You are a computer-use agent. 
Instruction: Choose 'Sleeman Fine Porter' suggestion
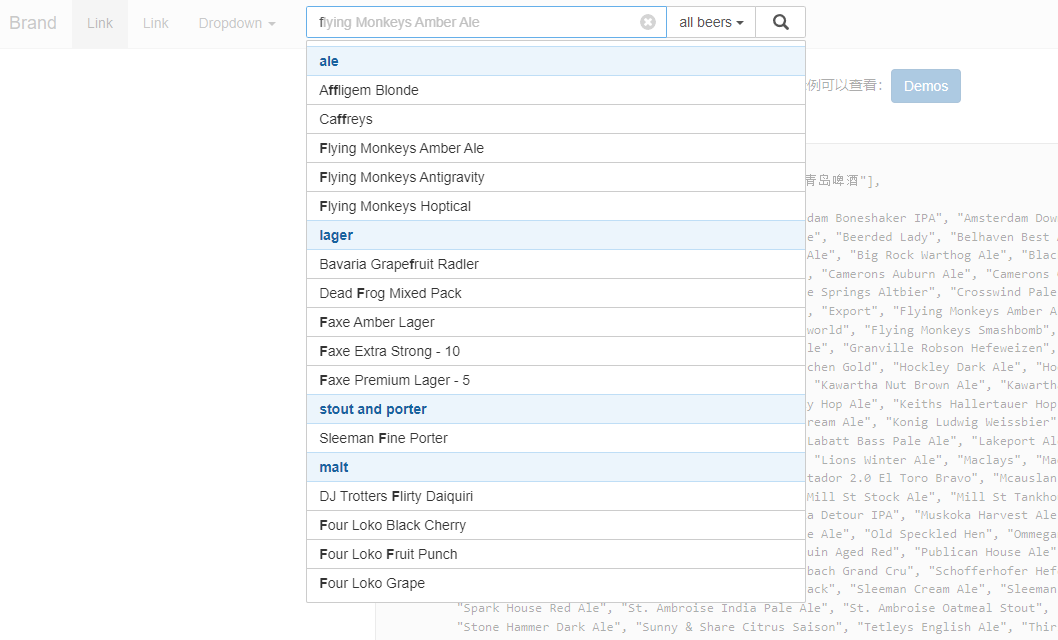(556, 438)
